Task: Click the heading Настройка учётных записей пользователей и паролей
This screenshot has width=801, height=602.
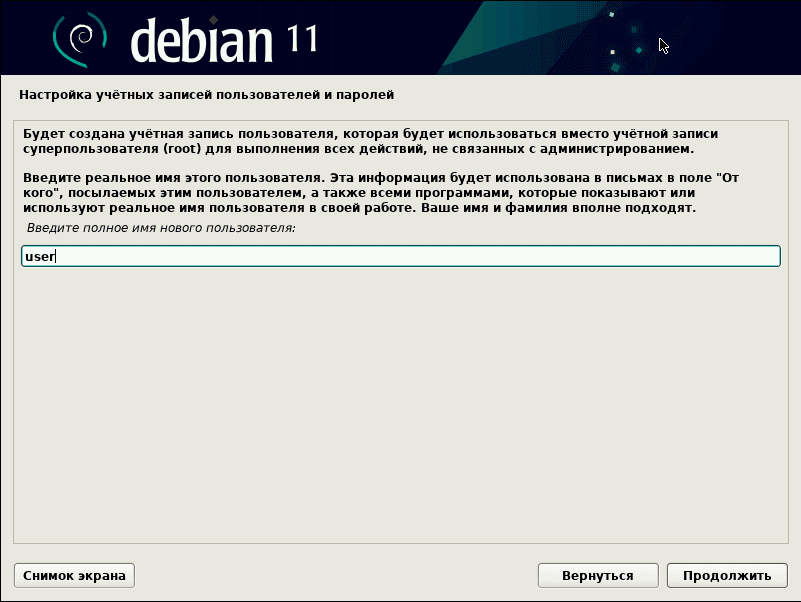Action: click(206, 95)
